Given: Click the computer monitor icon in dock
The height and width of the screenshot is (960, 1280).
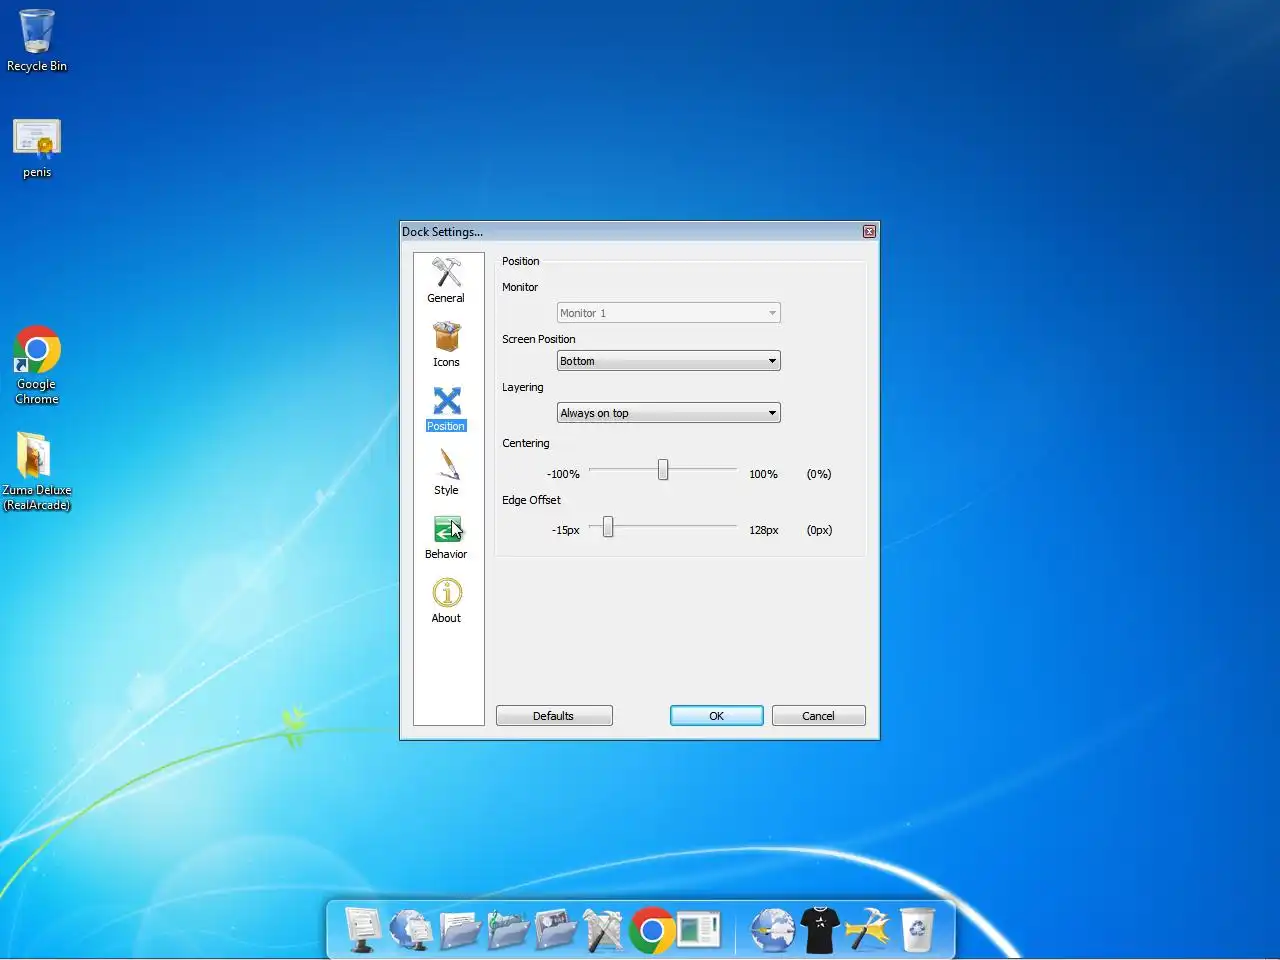Looking at the screenshot, I should 362,930.
